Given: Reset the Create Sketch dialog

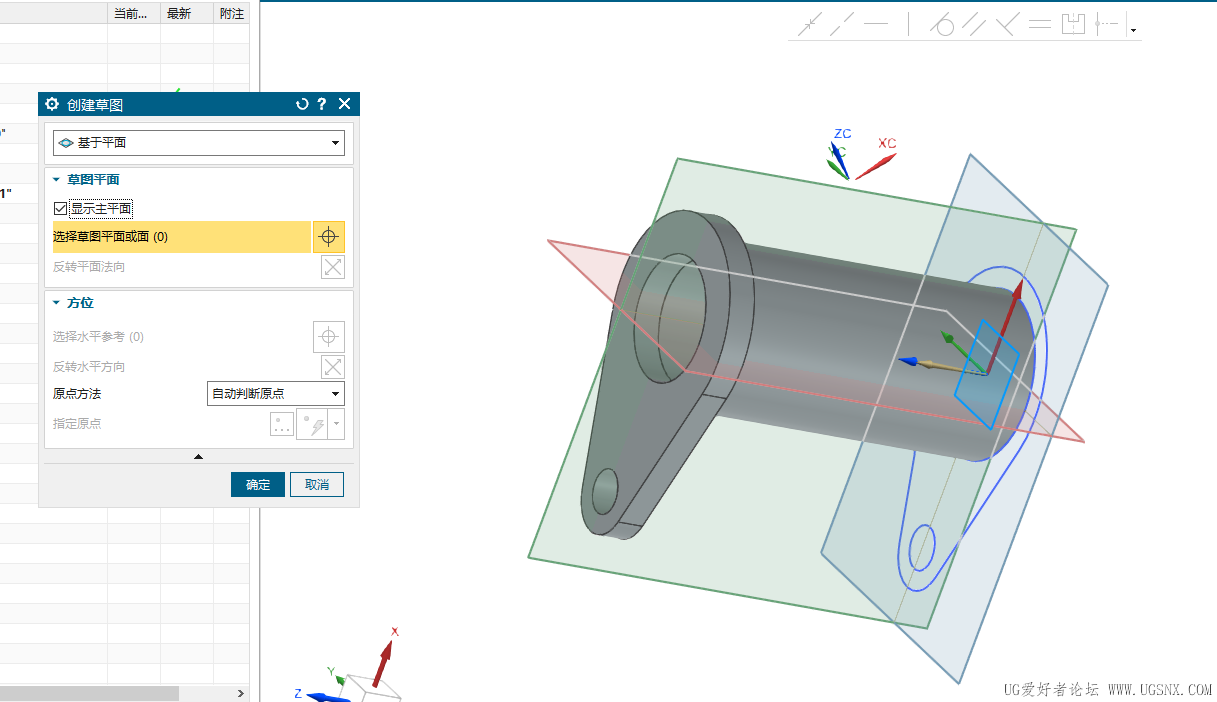Looking at the screenshot, I should point(302,104).
